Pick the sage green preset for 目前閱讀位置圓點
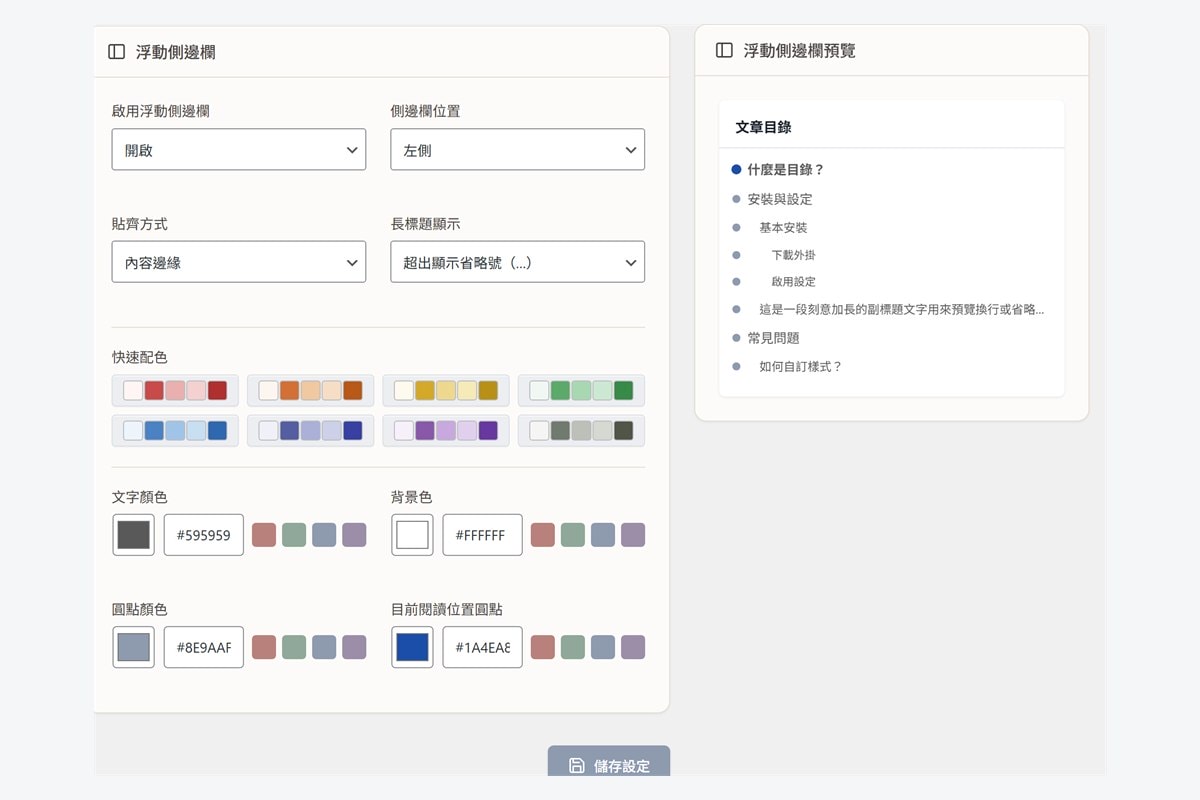The image size is (1200, 800). pos(573,647)
